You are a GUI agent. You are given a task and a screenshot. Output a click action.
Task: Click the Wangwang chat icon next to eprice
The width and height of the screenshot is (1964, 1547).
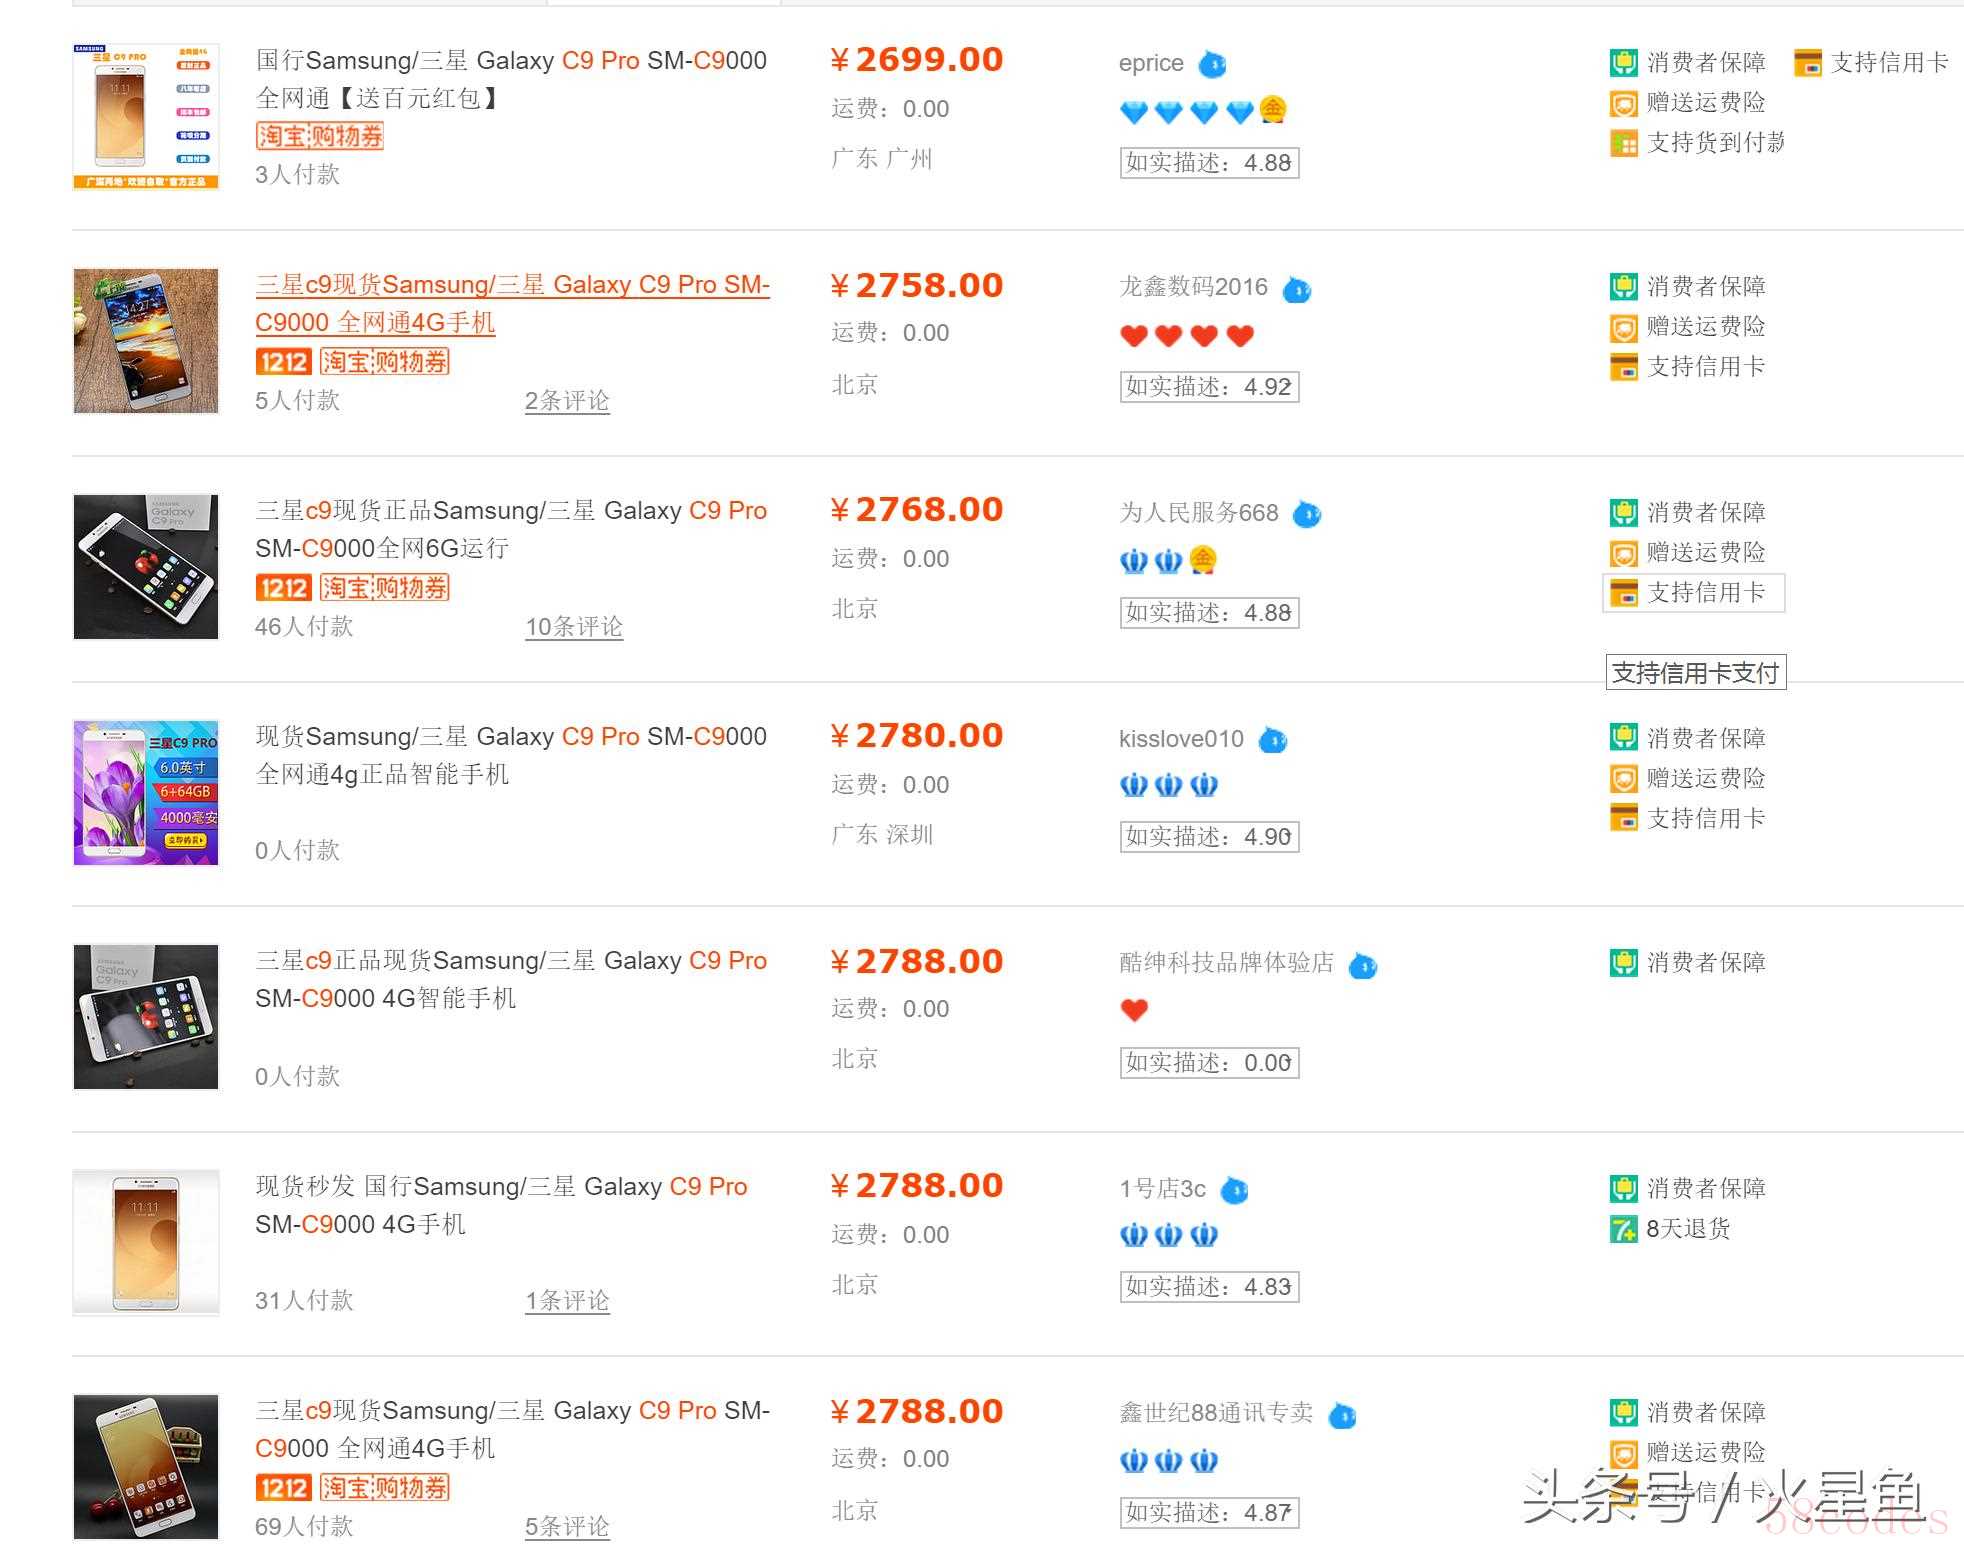coord(1212,64)
